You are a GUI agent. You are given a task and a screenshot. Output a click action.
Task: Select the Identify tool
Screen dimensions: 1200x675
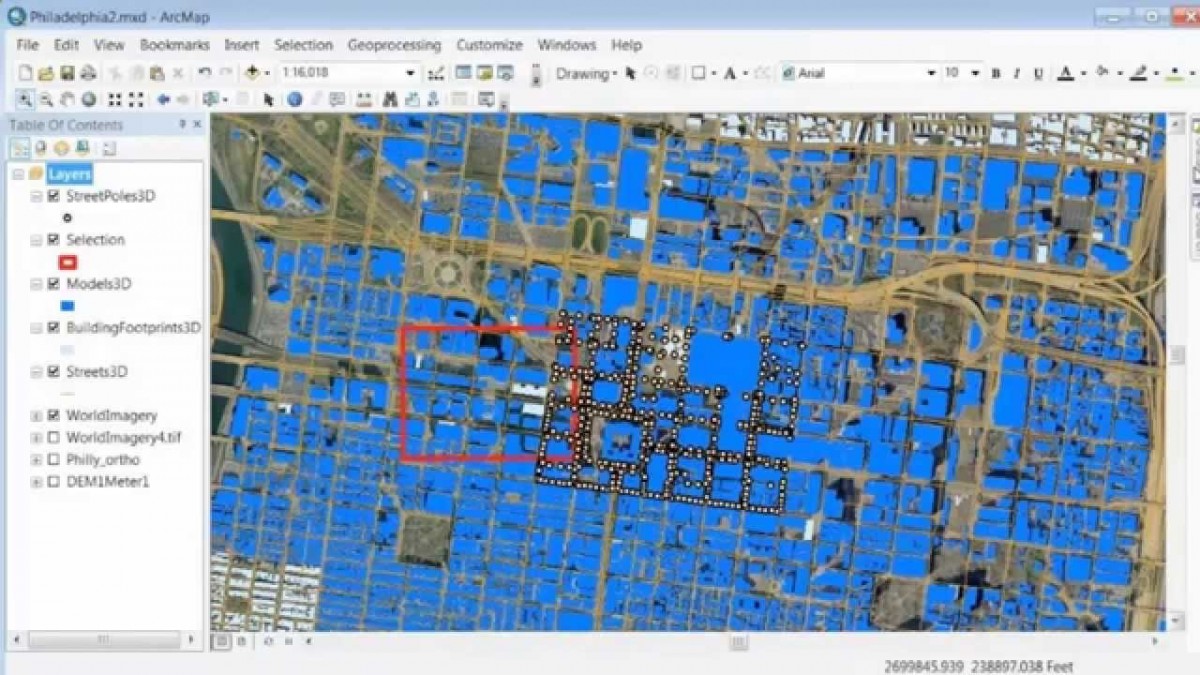tap(295, 99)
